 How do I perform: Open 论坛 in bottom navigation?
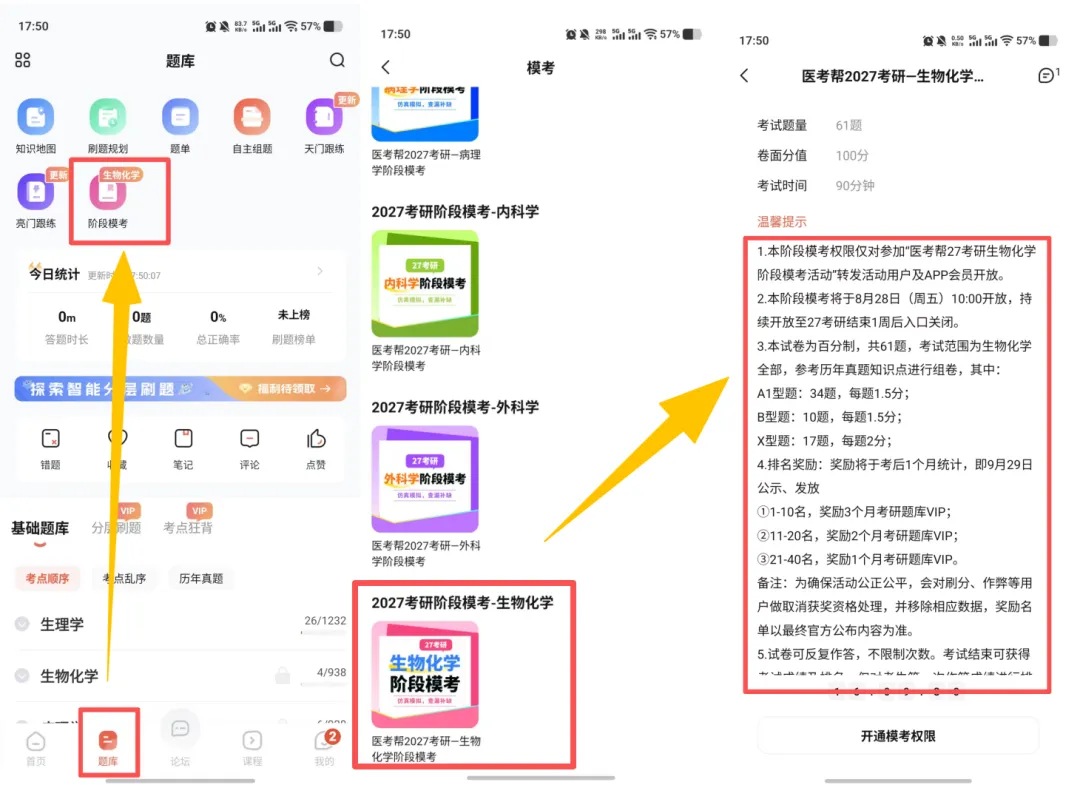[180, 741]
